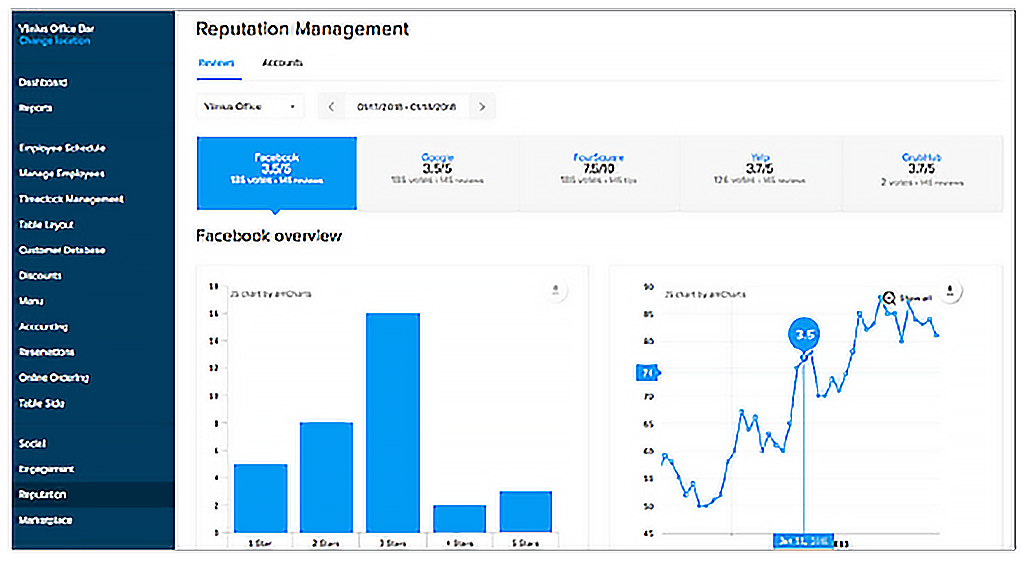Open the Vilnius Office location dropdown

[x=250, y=106]
